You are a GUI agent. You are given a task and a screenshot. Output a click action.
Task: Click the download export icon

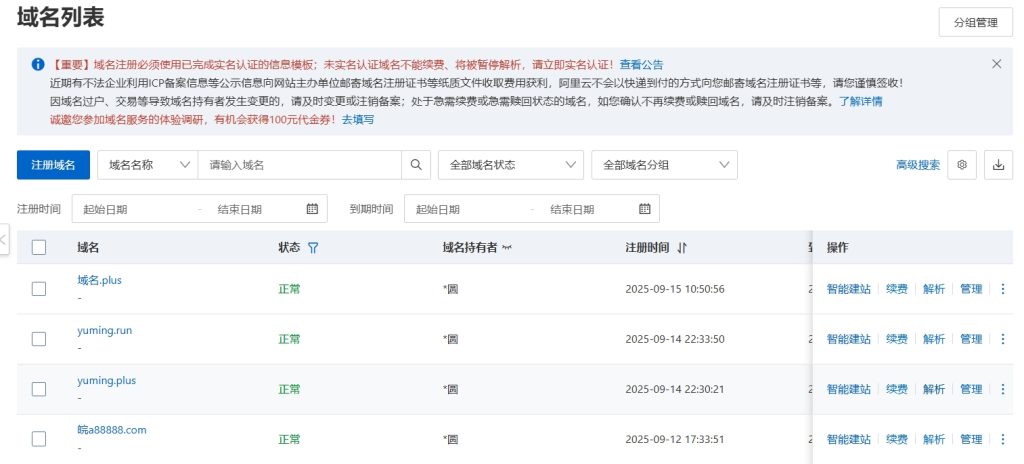[x=997, y=165]
